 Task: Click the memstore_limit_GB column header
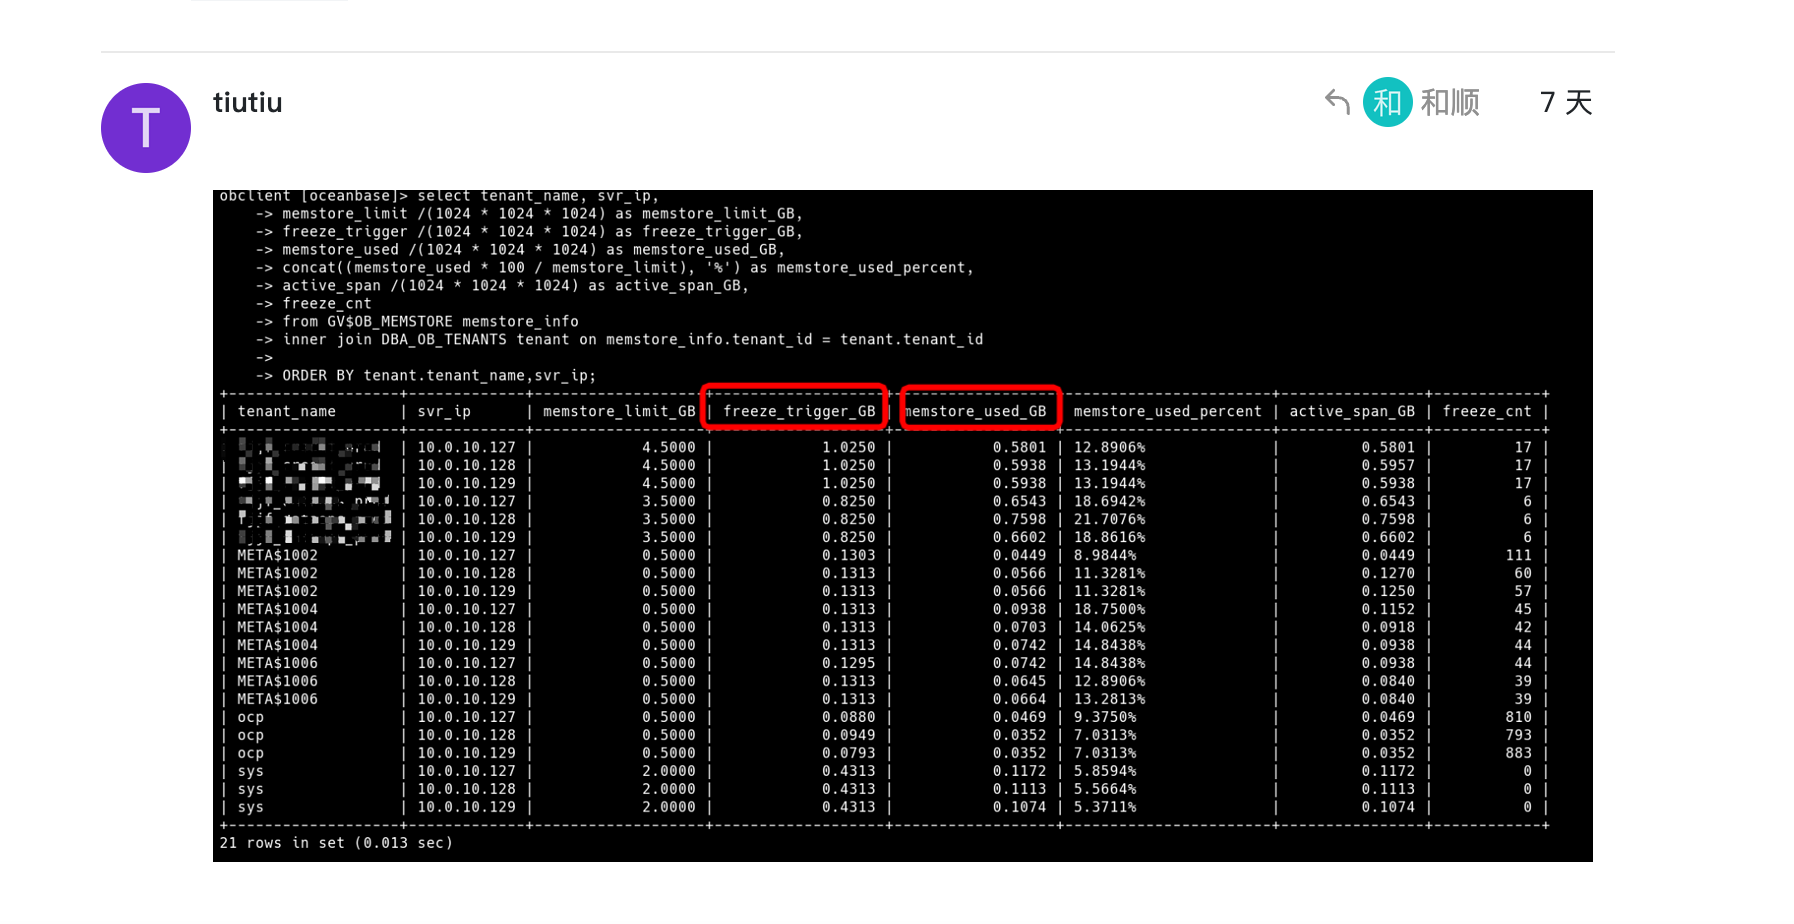pos(618,411)
